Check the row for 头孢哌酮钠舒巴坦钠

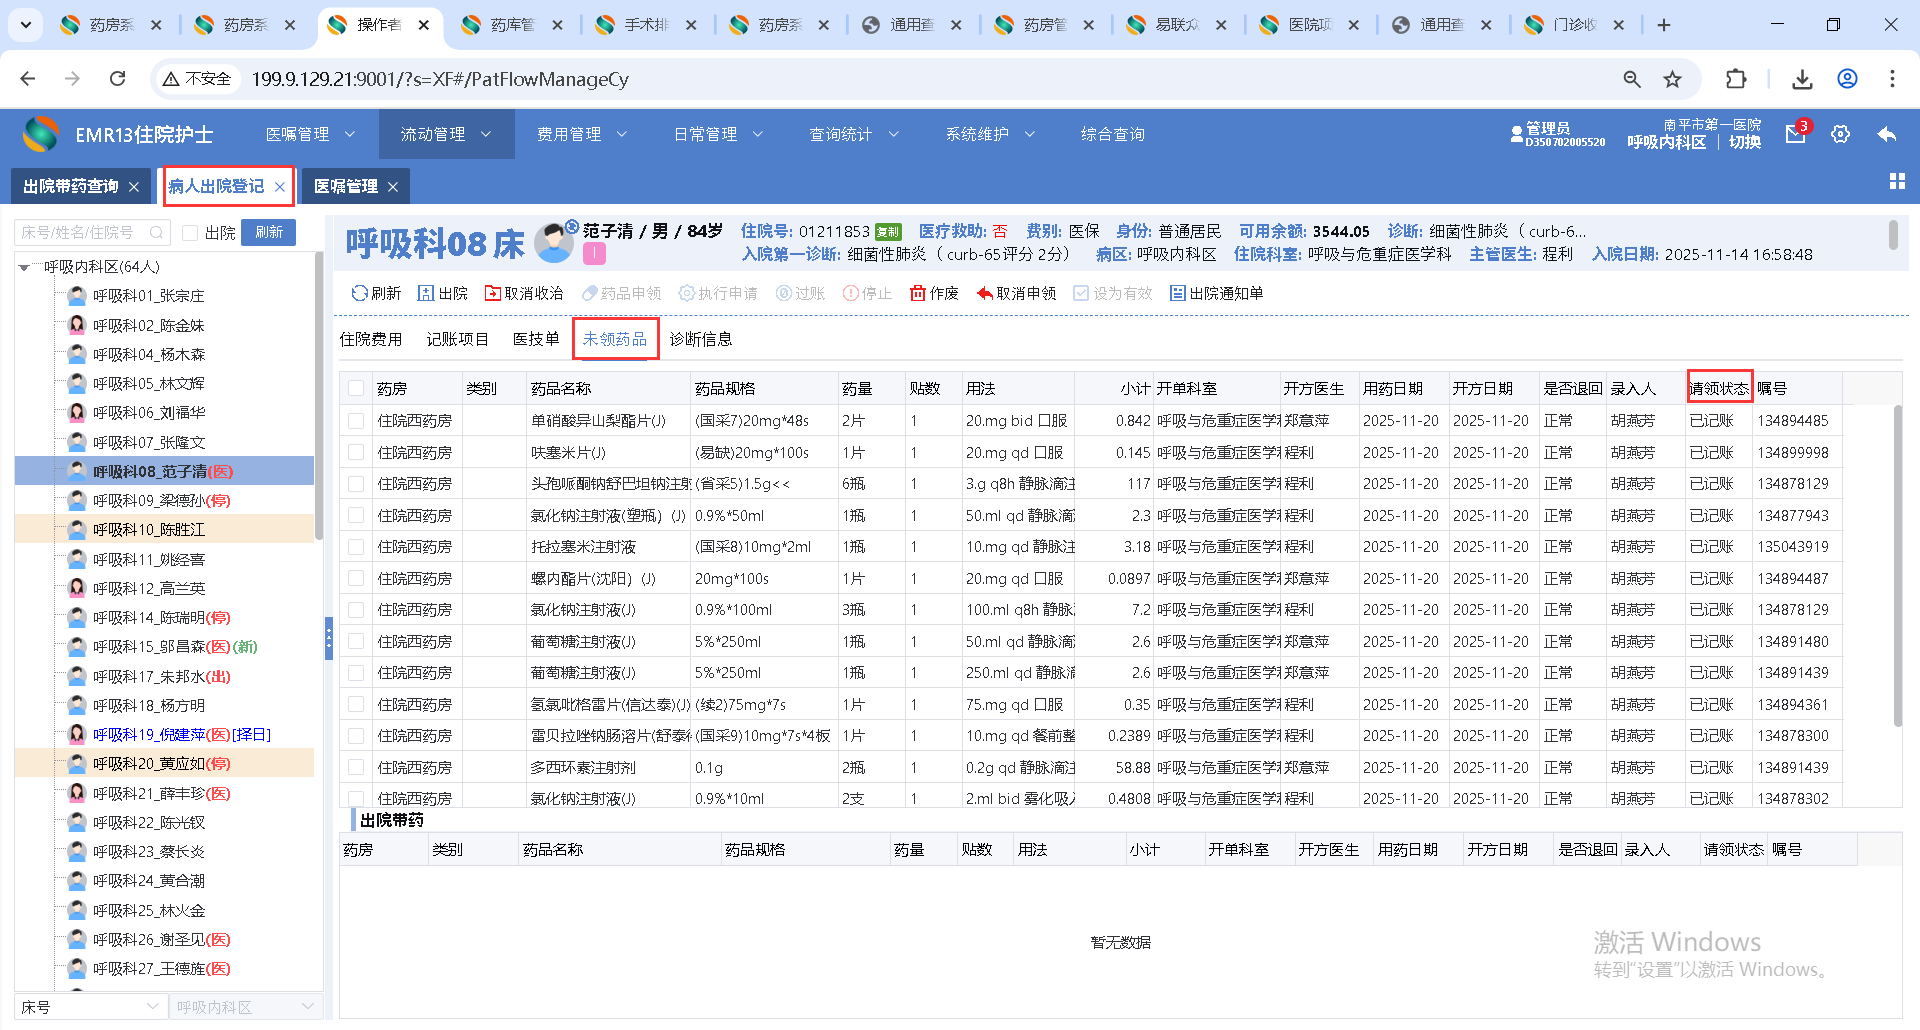tap(356, 484)
